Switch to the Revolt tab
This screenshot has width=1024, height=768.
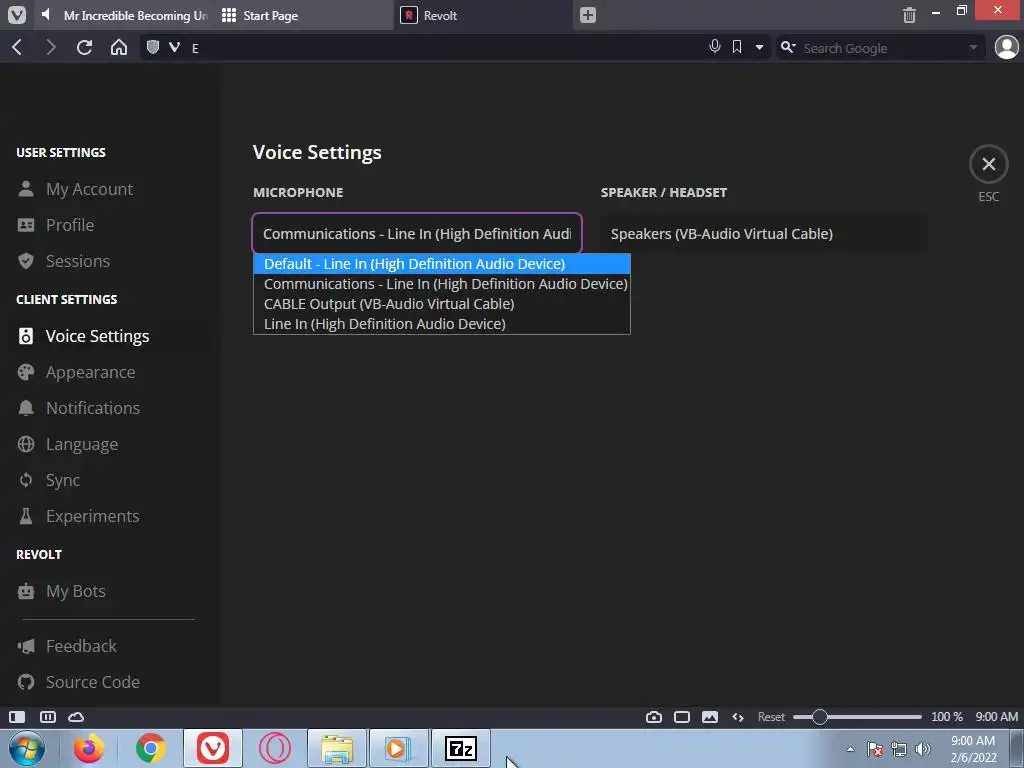click(483, 15)
